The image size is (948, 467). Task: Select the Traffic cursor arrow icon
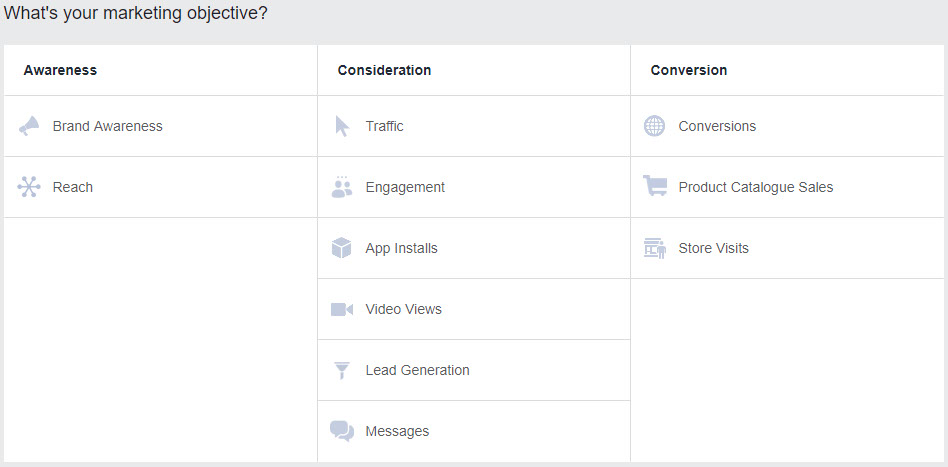tap(342, 126)
